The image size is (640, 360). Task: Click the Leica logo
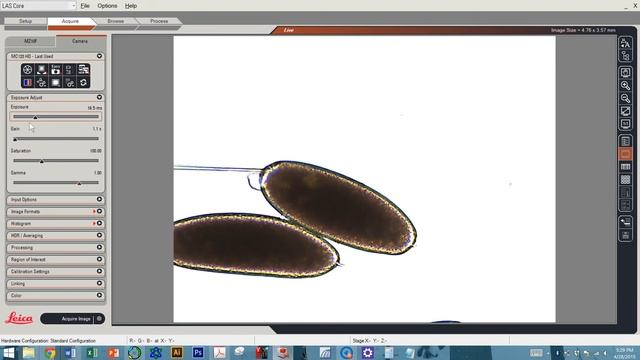pyautogui.click(x=19, y=318)
